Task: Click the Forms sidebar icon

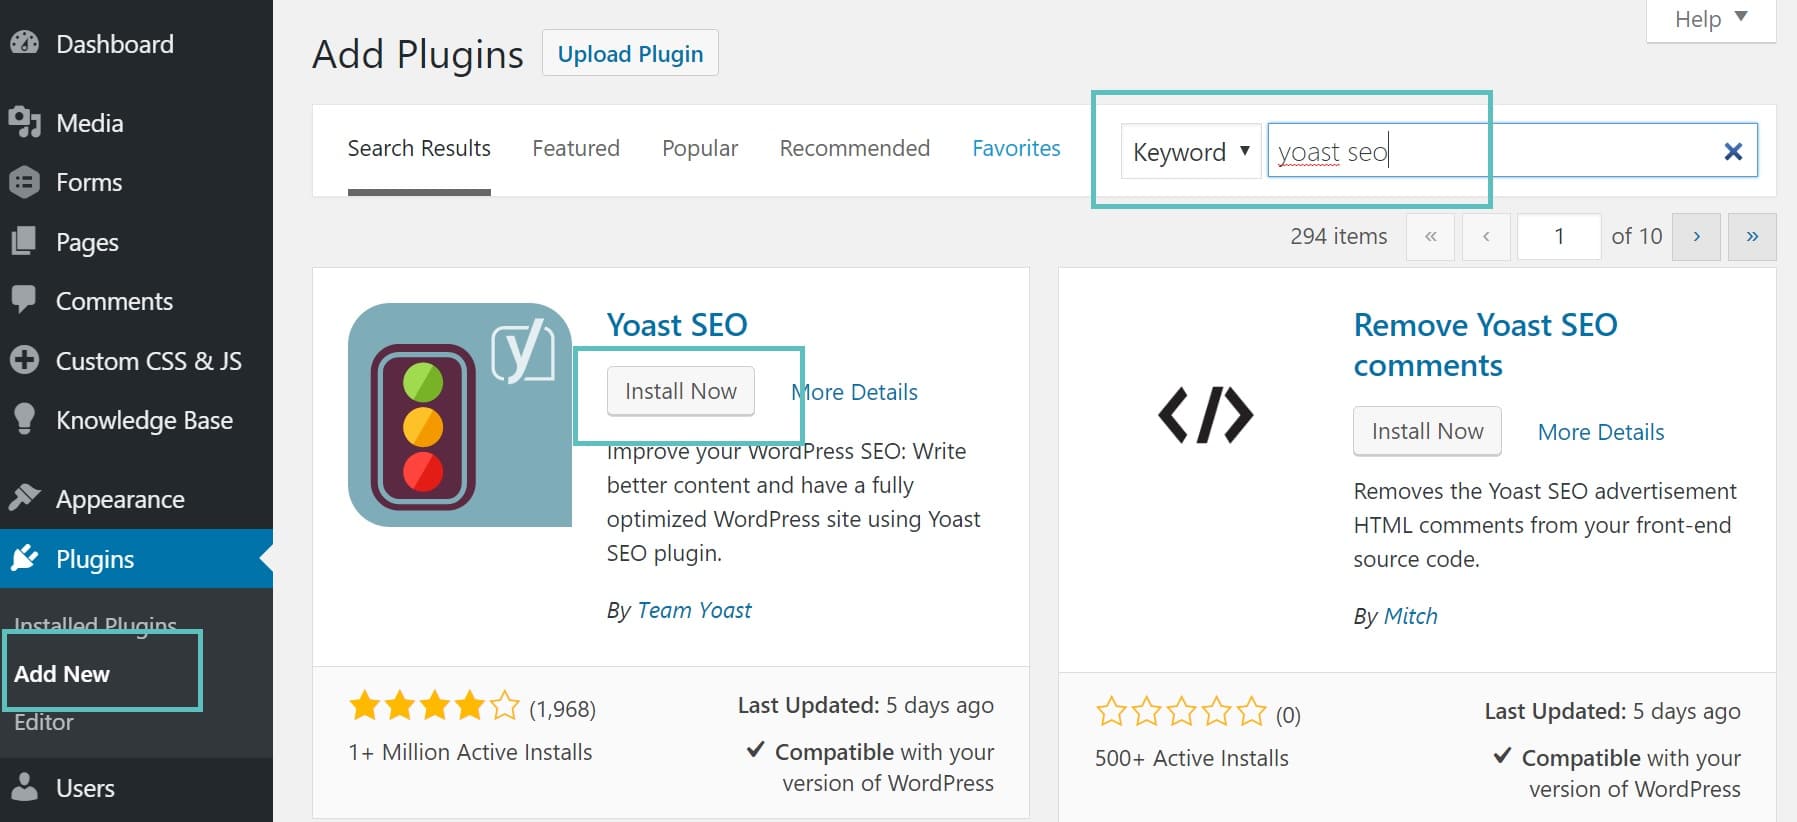Action: [x=24, y=182]
